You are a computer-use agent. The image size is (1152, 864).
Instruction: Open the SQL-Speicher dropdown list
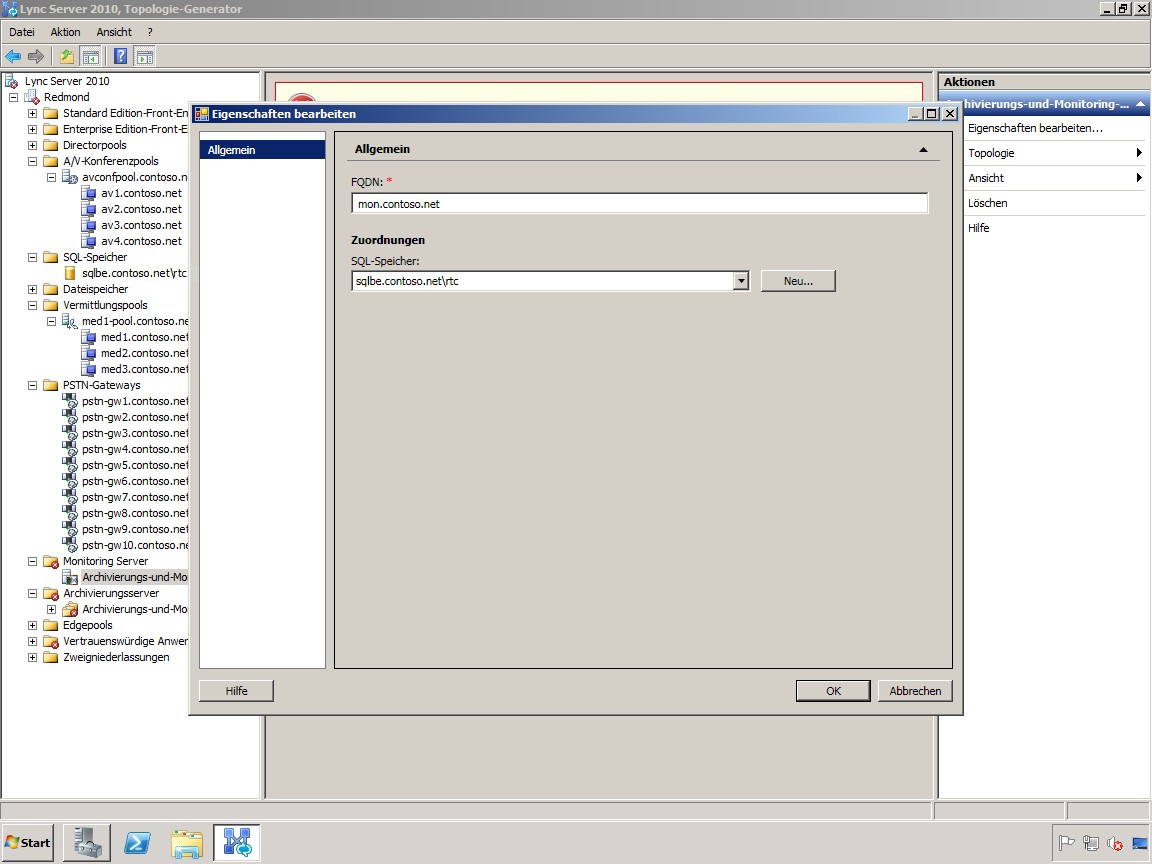[x=741, y=281]
